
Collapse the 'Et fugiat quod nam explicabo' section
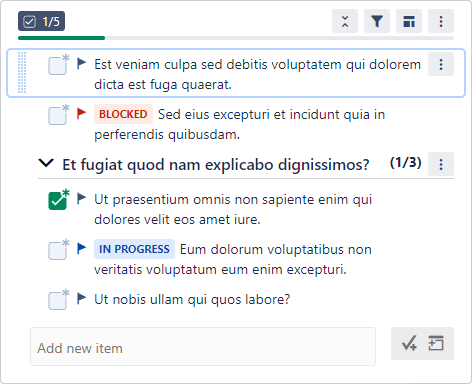46,163
